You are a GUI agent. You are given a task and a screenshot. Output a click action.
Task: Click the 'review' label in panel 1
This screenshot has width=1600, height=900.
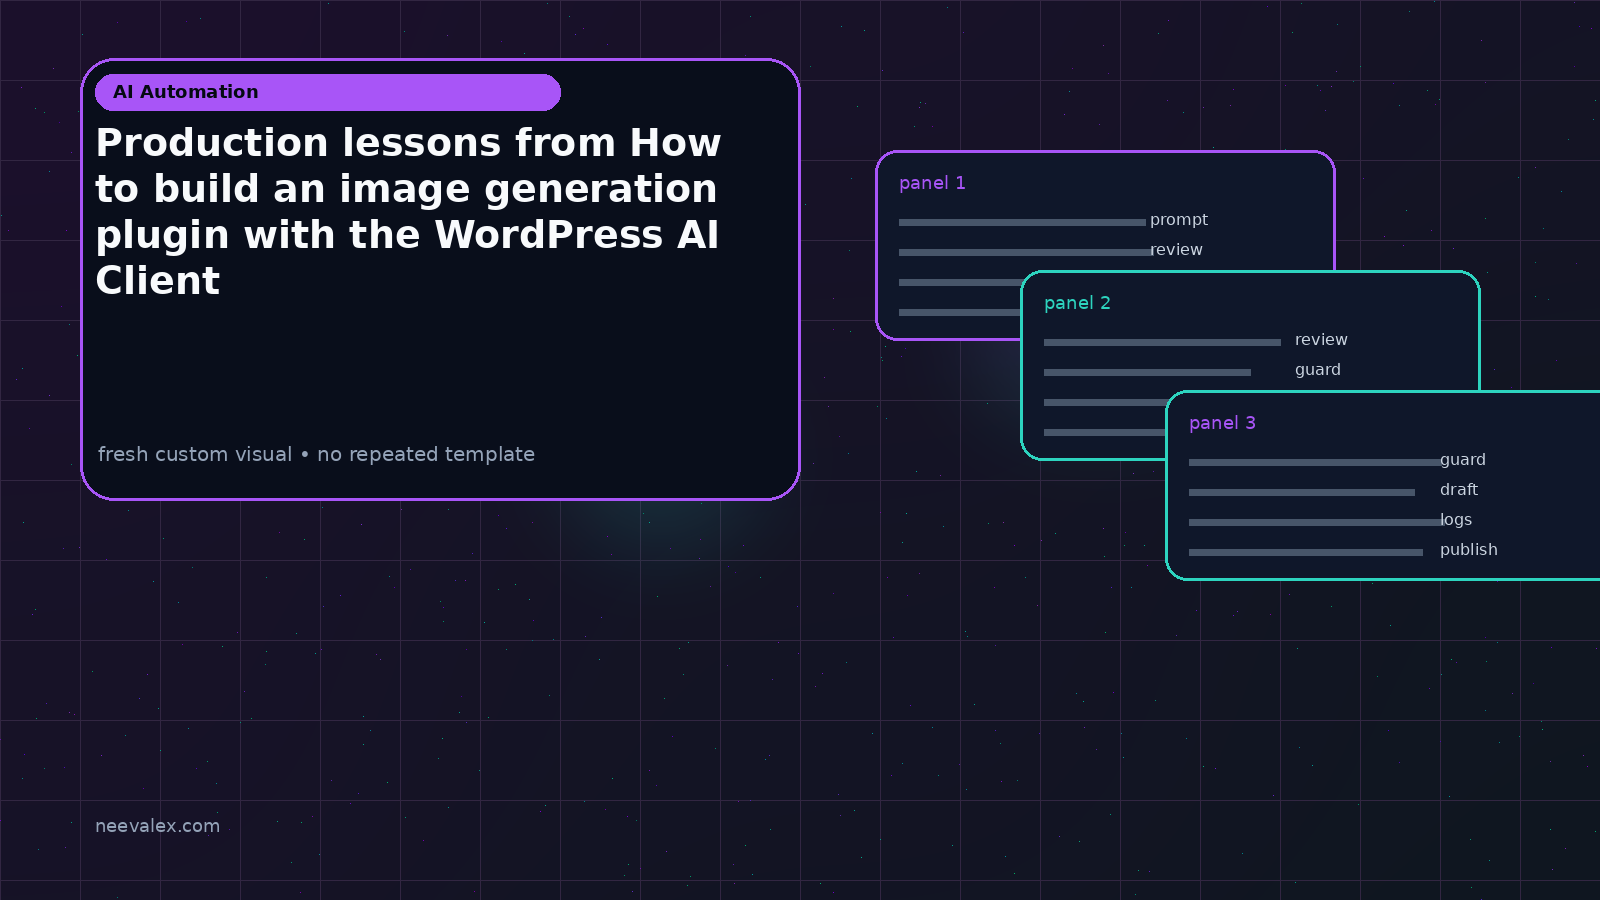pos(1176,250)
